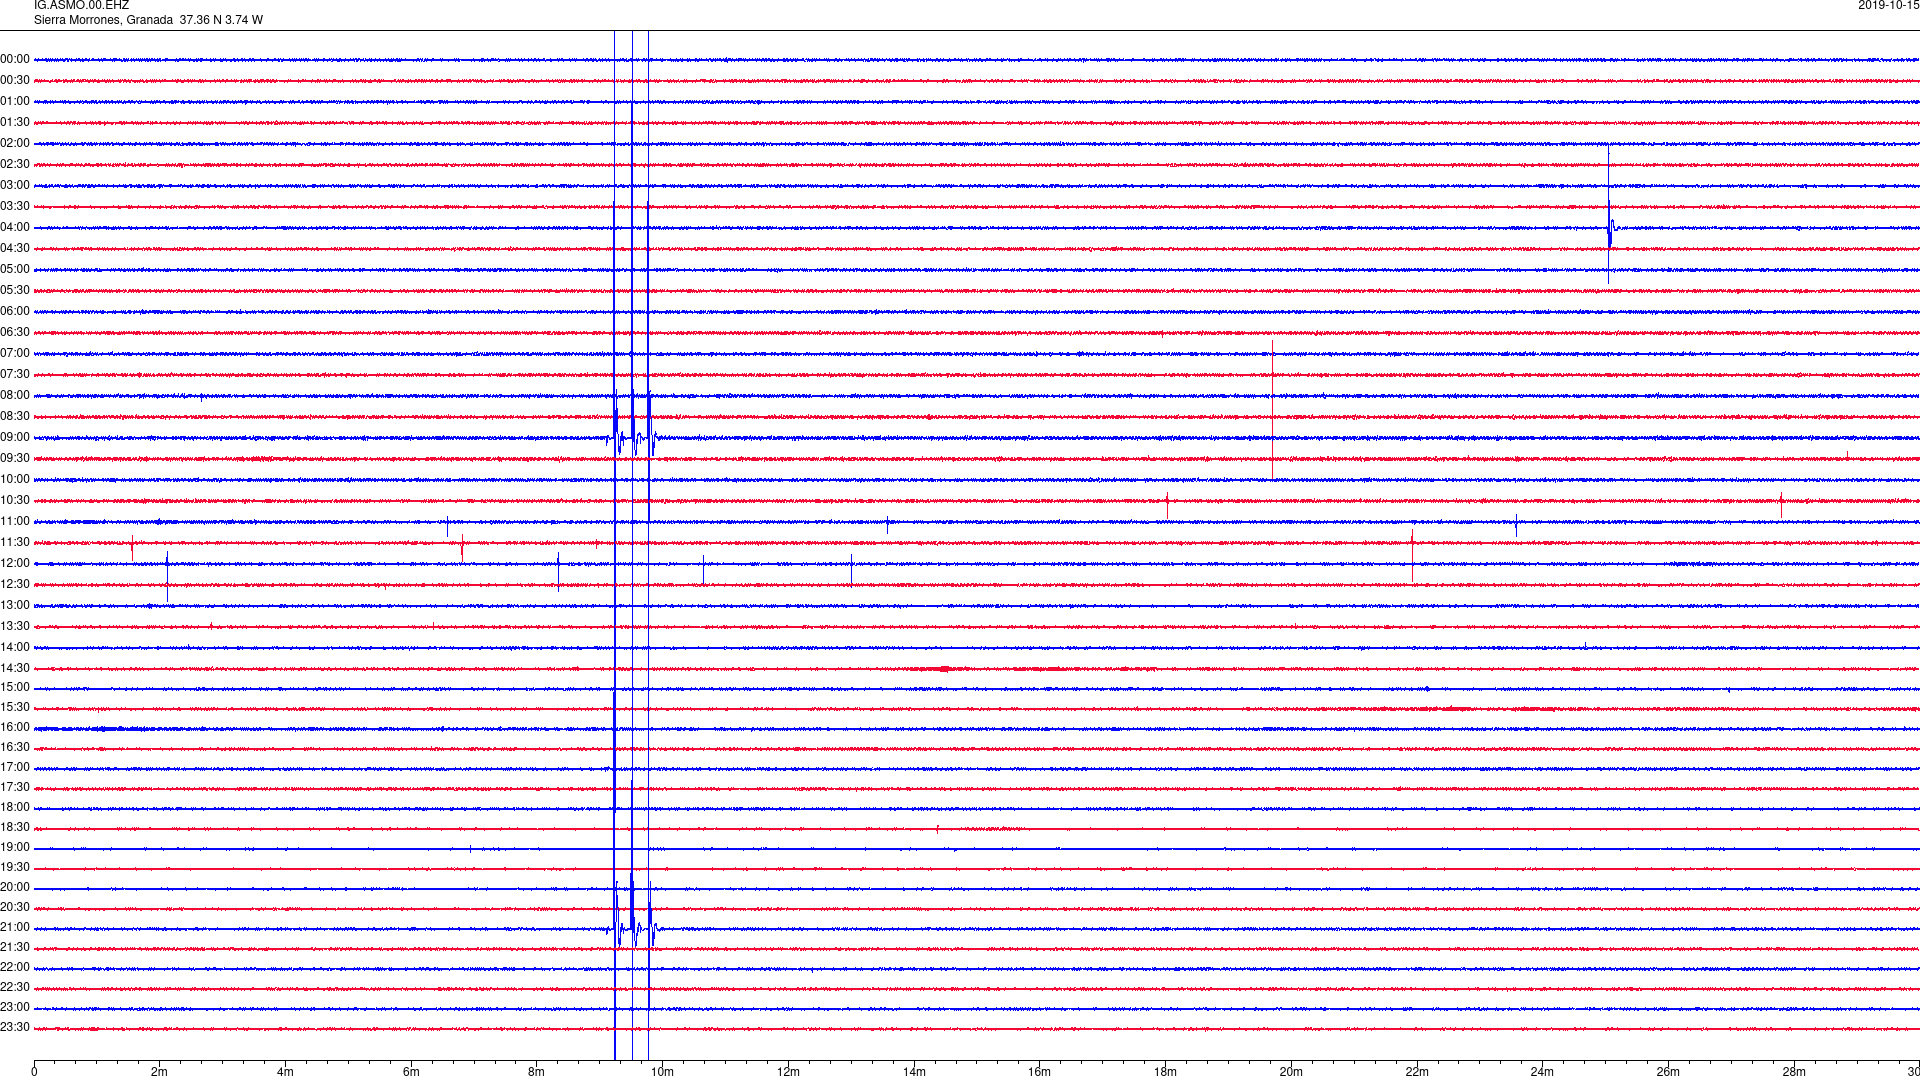Click the station code IG.ASMO.00.EHZ
1920x1080 pixels.
(81, 6)
